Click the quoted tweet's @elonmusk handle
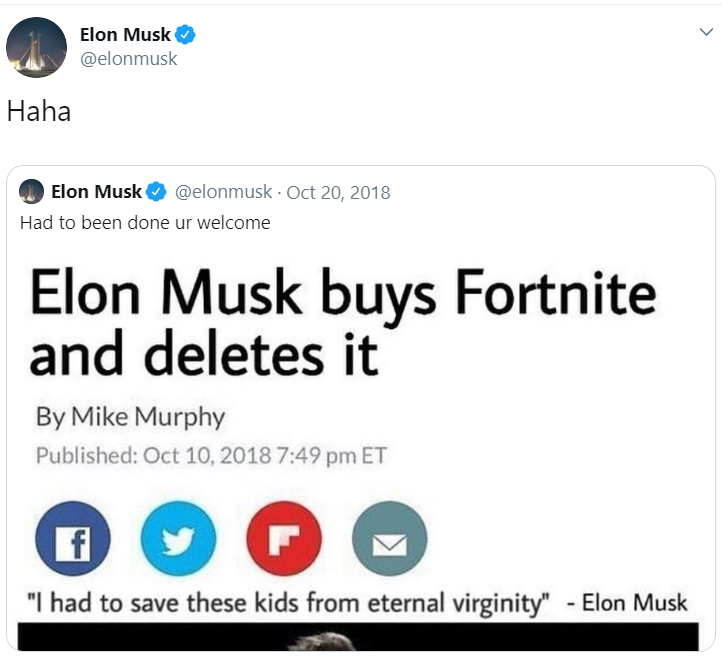This screenshot has width=722, height=662. click(224, 192)
